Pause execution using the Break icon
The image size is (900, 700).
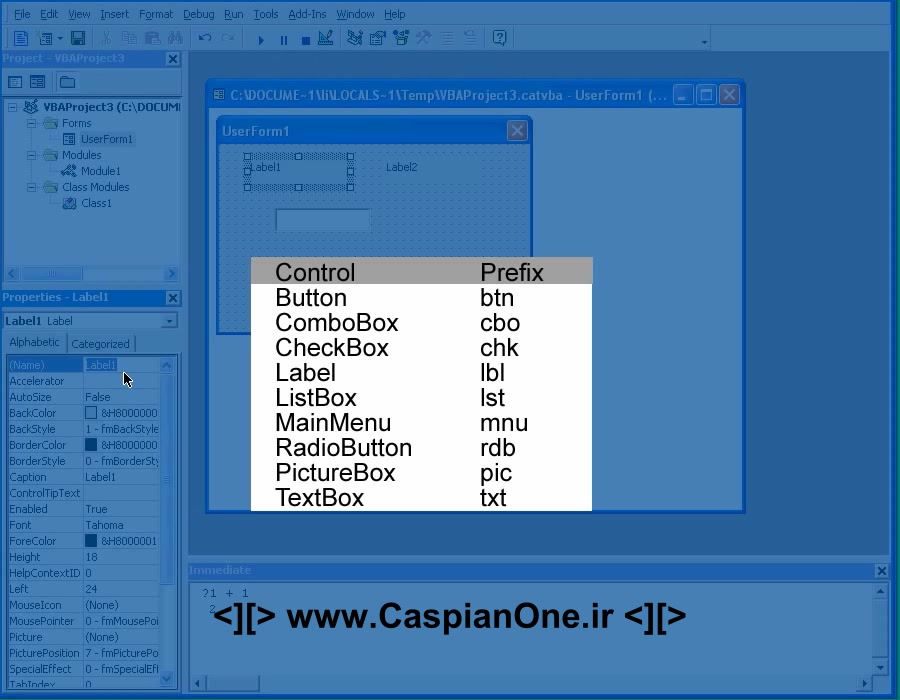(283, 37)
